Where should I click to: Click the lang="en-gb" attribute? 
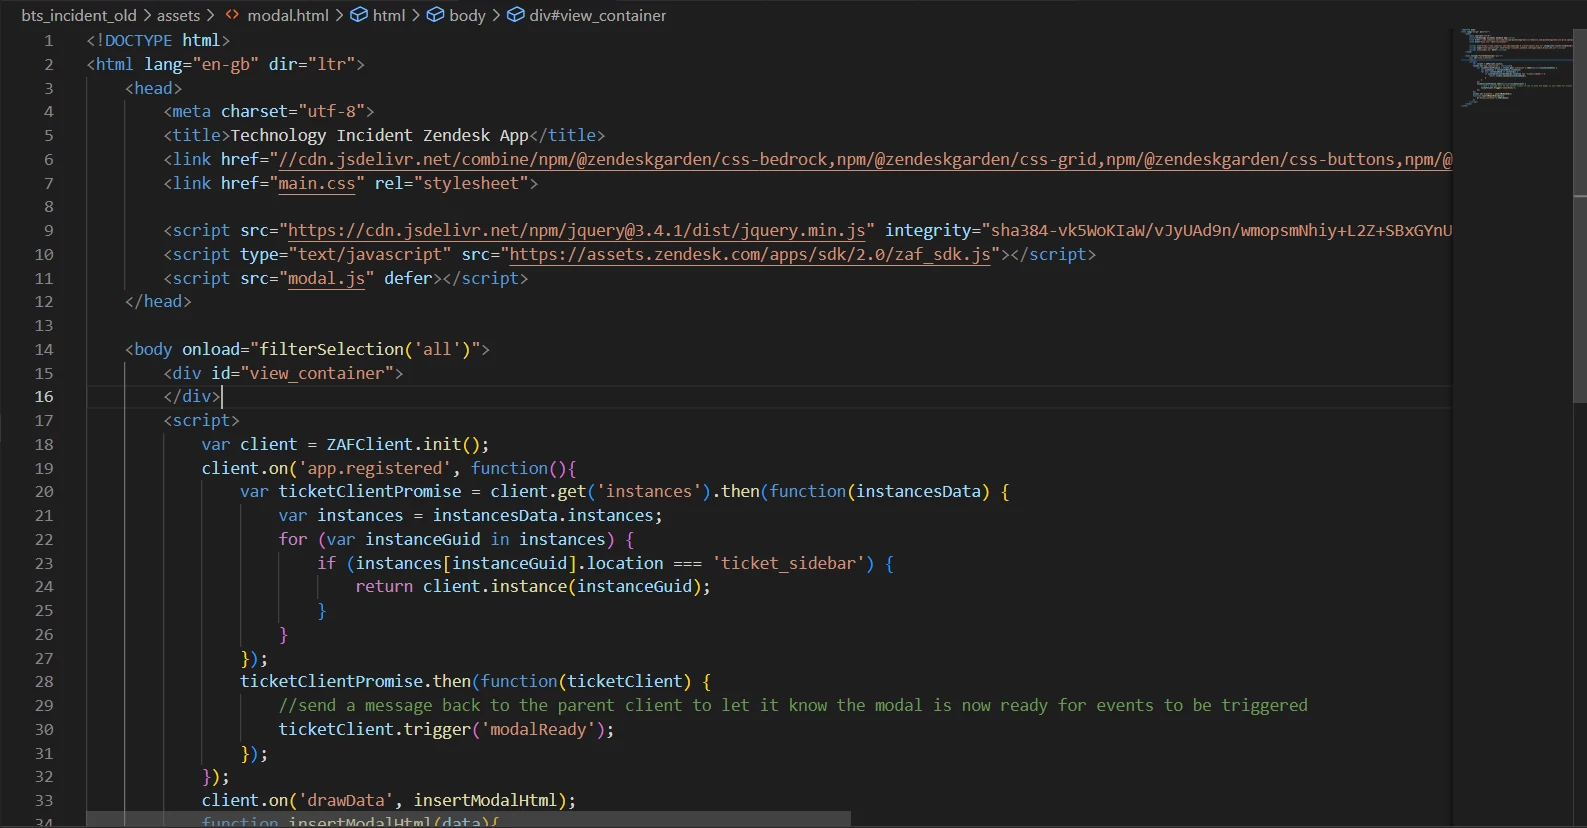tap(201, 64)
